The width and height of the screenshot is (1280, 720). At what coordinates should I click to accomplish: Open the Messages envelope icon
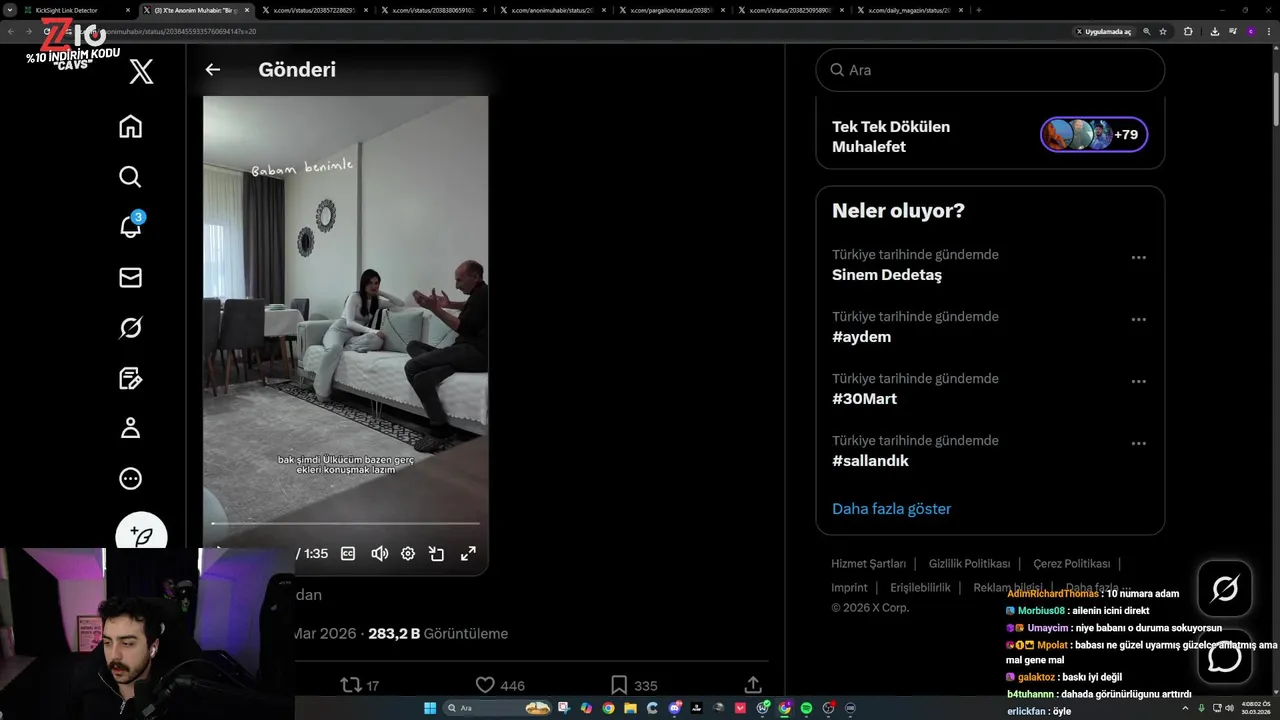[130, 278]
